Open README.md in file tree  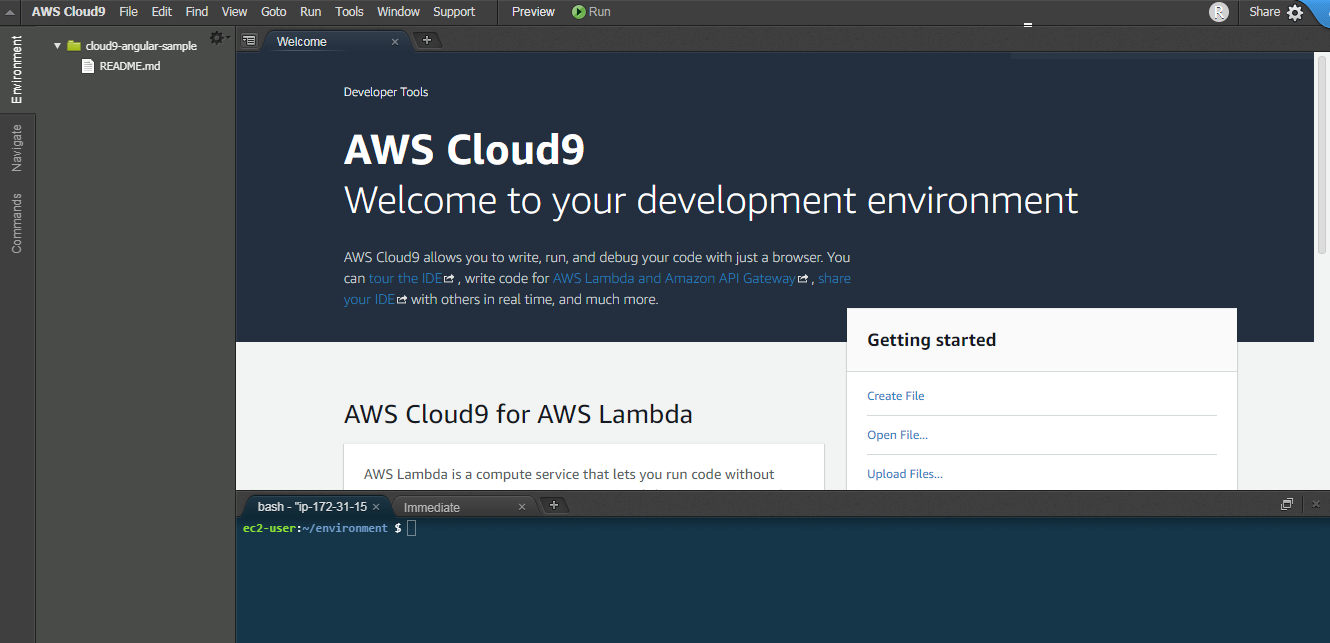pyautogui.click(x=130, y=66)
